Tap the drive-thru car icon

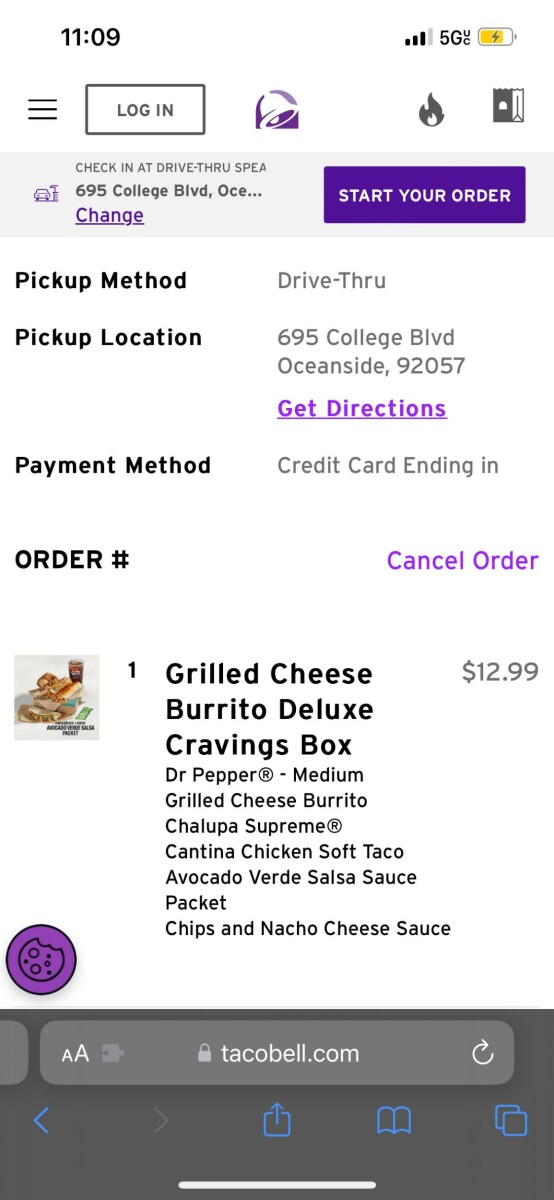46,193
